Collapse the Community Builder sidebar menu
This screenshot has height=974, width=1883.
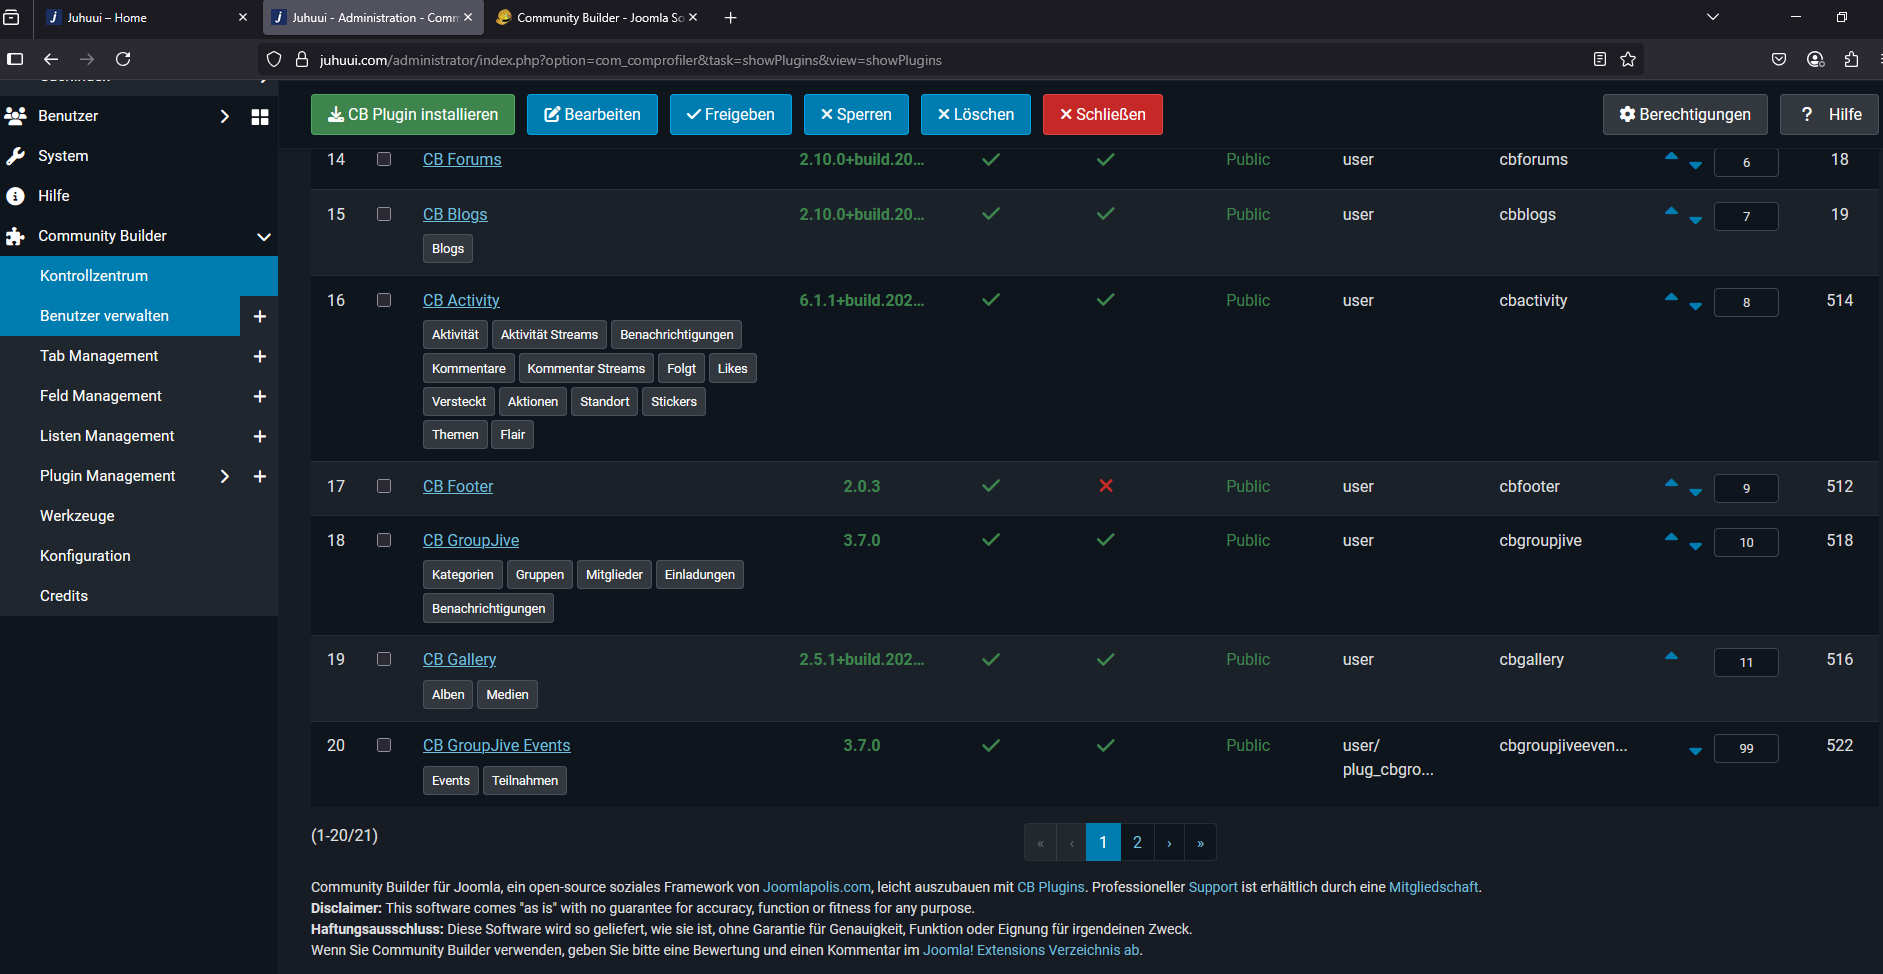(x=264, y=237)
